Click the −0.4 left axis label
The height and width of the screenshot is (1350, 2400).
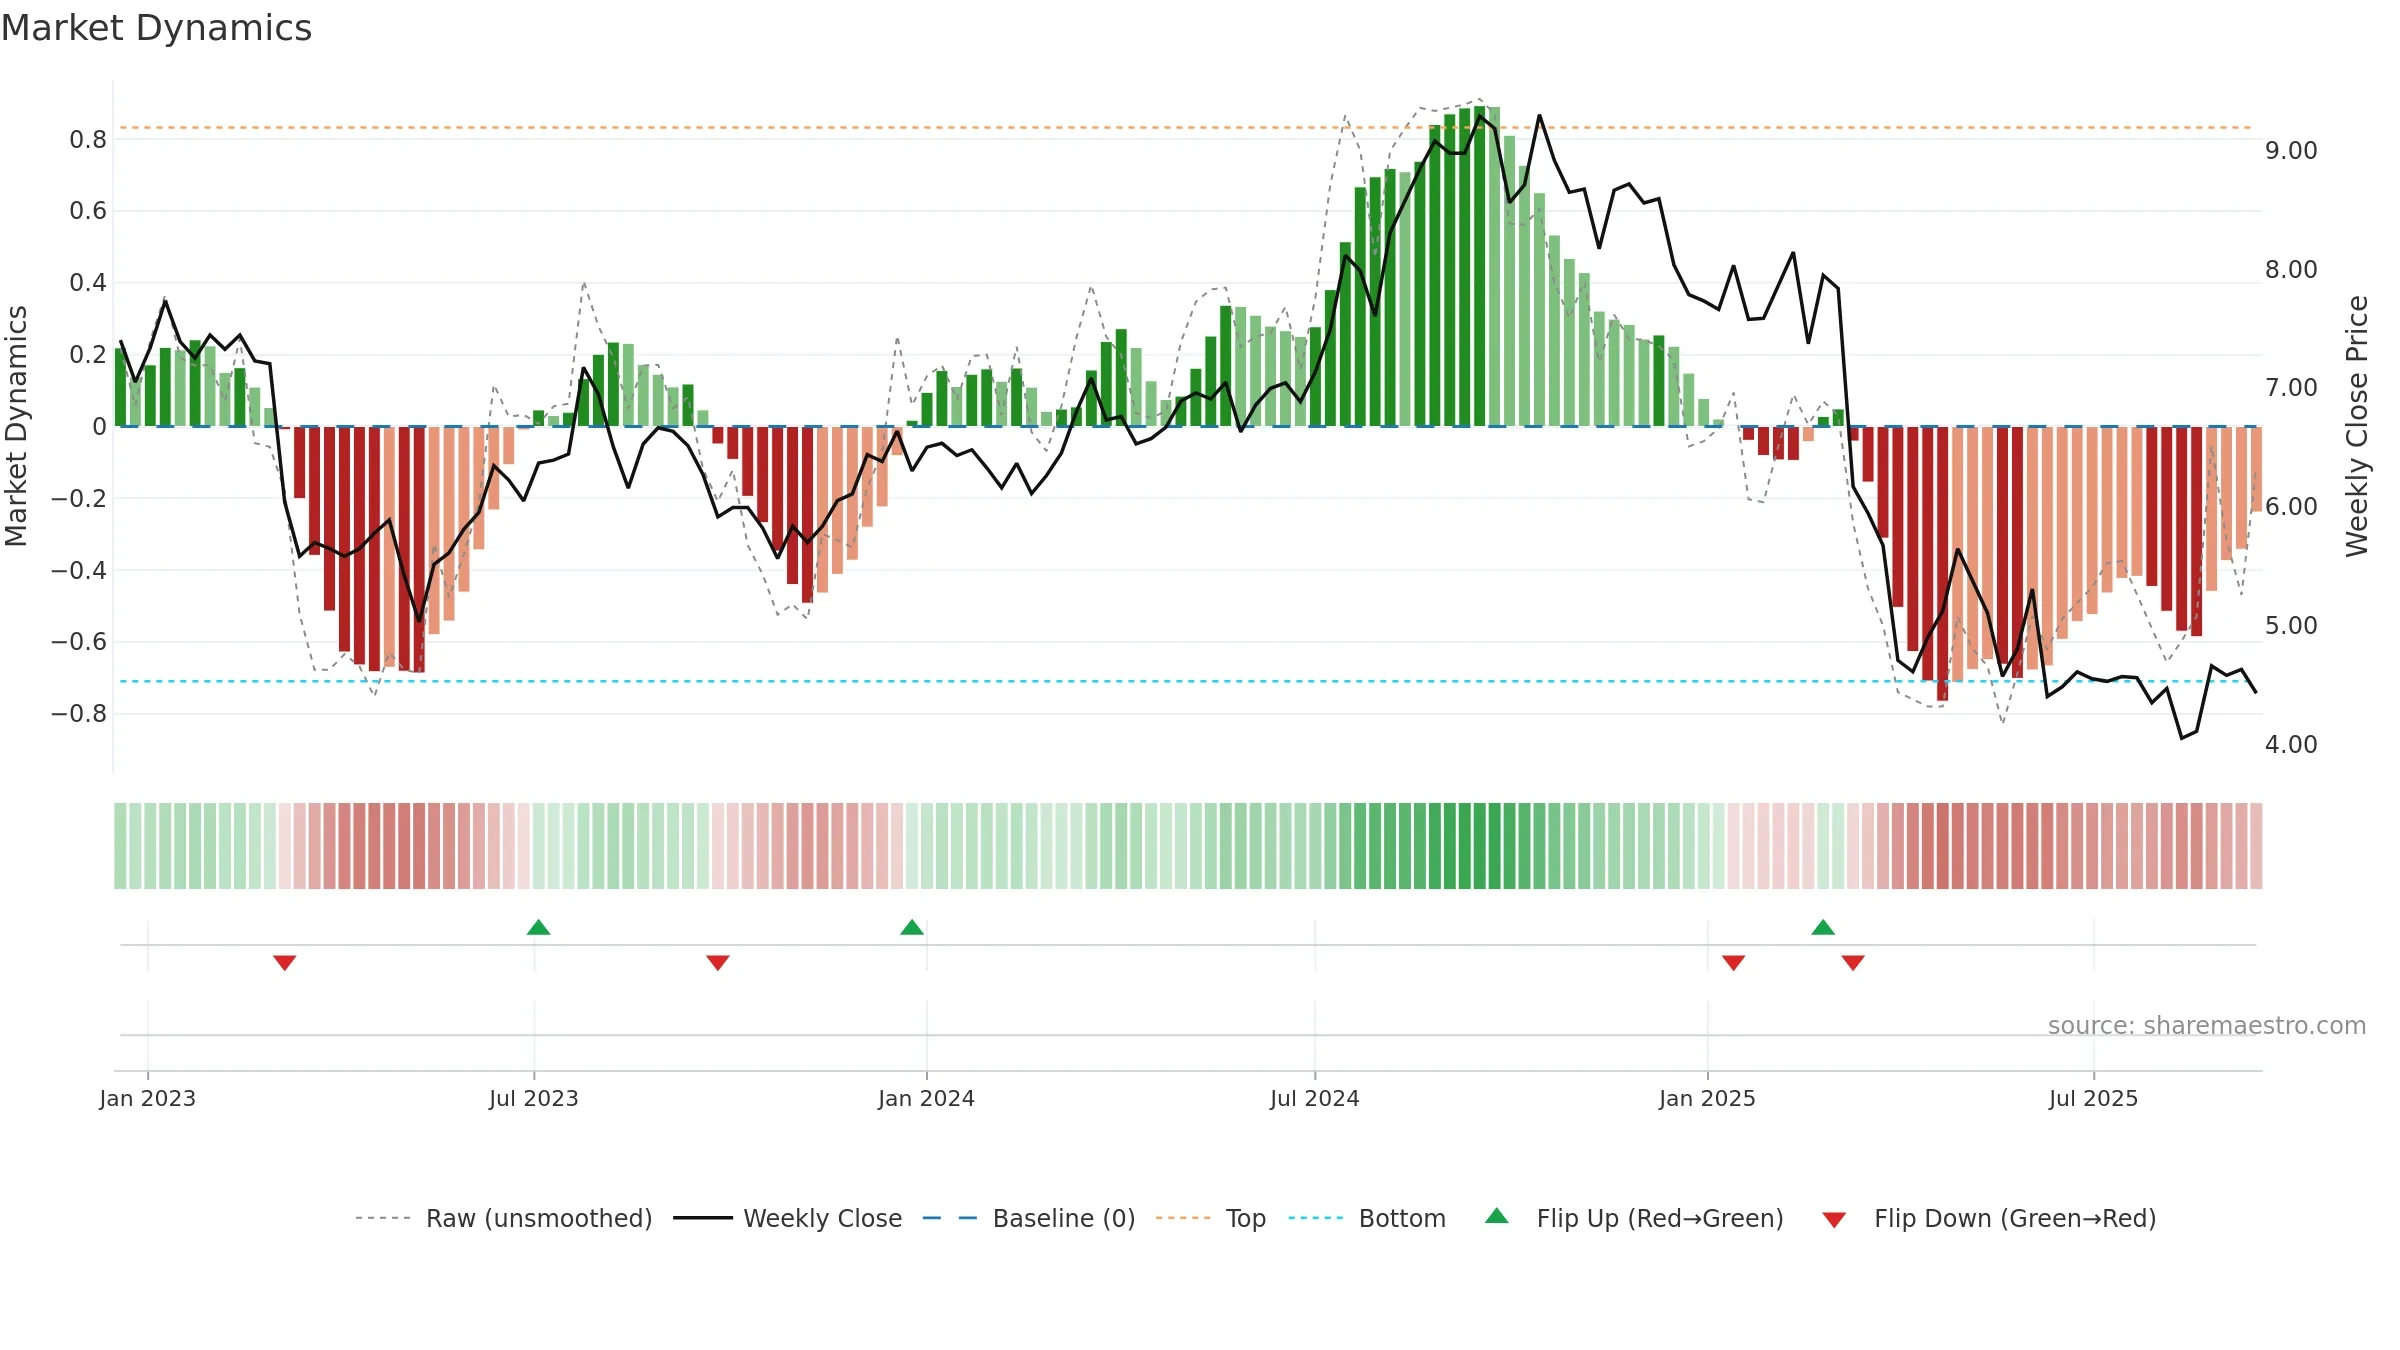[79, 571]
